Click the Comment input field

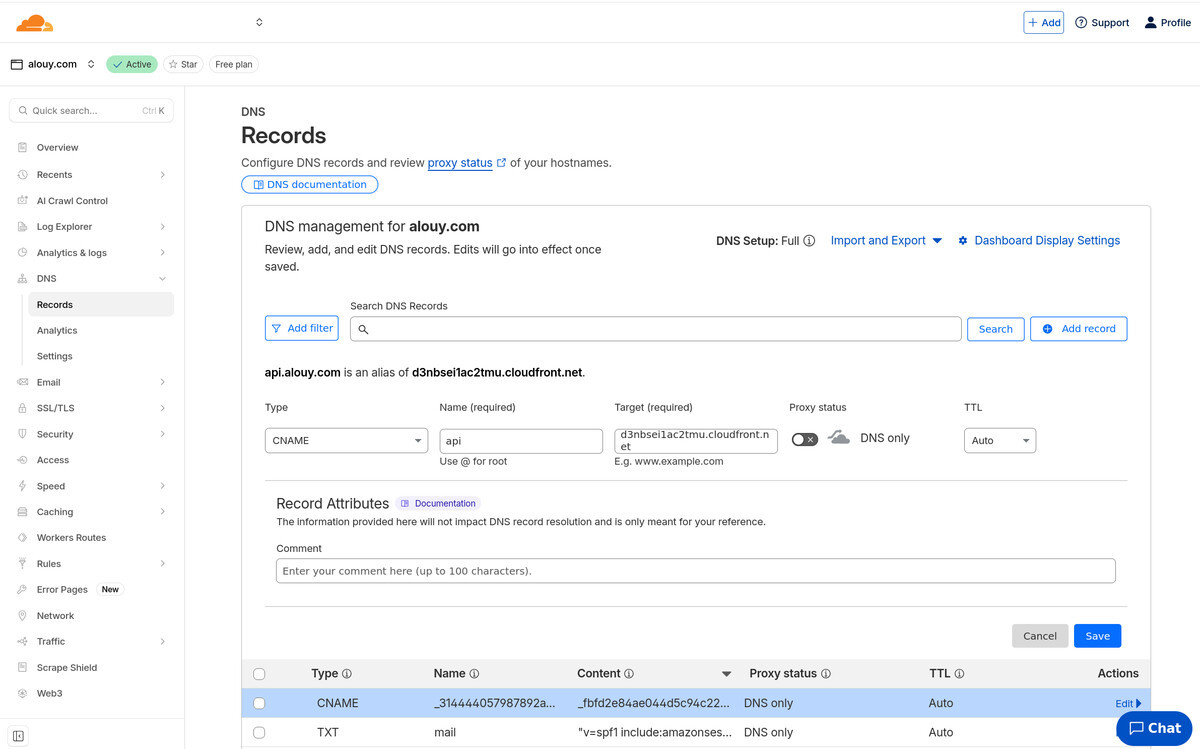(x=695, y=571)
